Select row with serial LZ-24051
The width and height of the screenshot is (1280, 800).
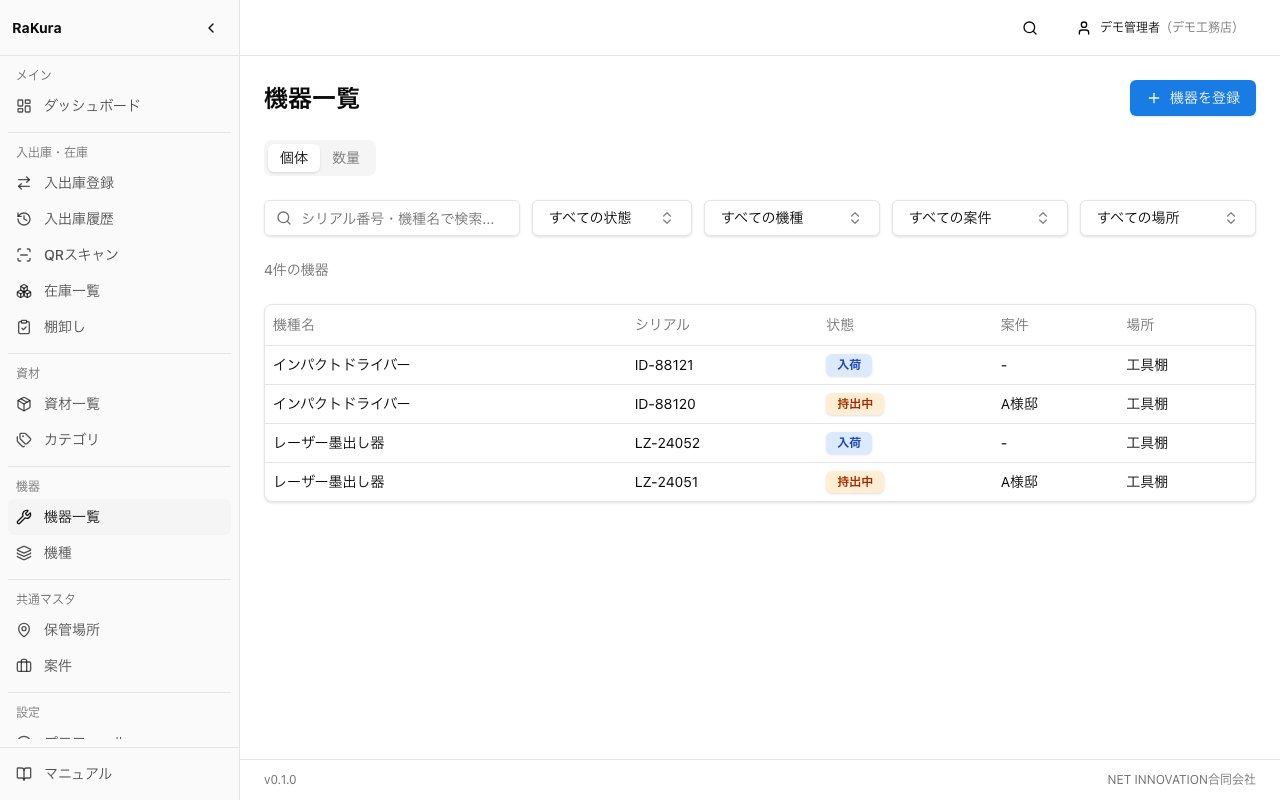tap(760, 482)
